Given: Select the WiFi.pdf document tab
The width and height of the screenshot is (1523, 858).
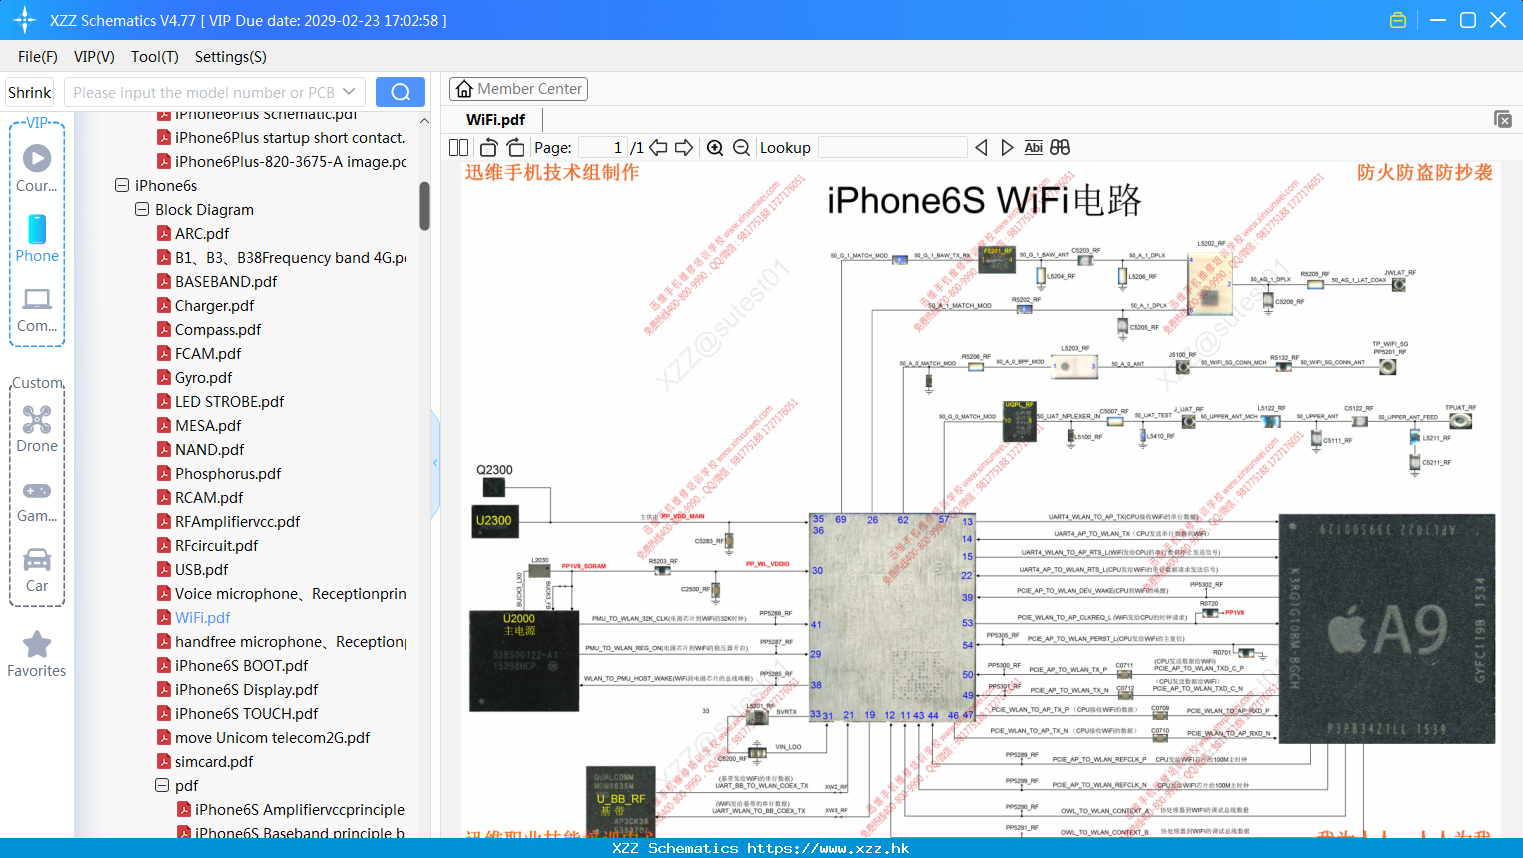Looking at the screenshot, I should pos(496,119).
